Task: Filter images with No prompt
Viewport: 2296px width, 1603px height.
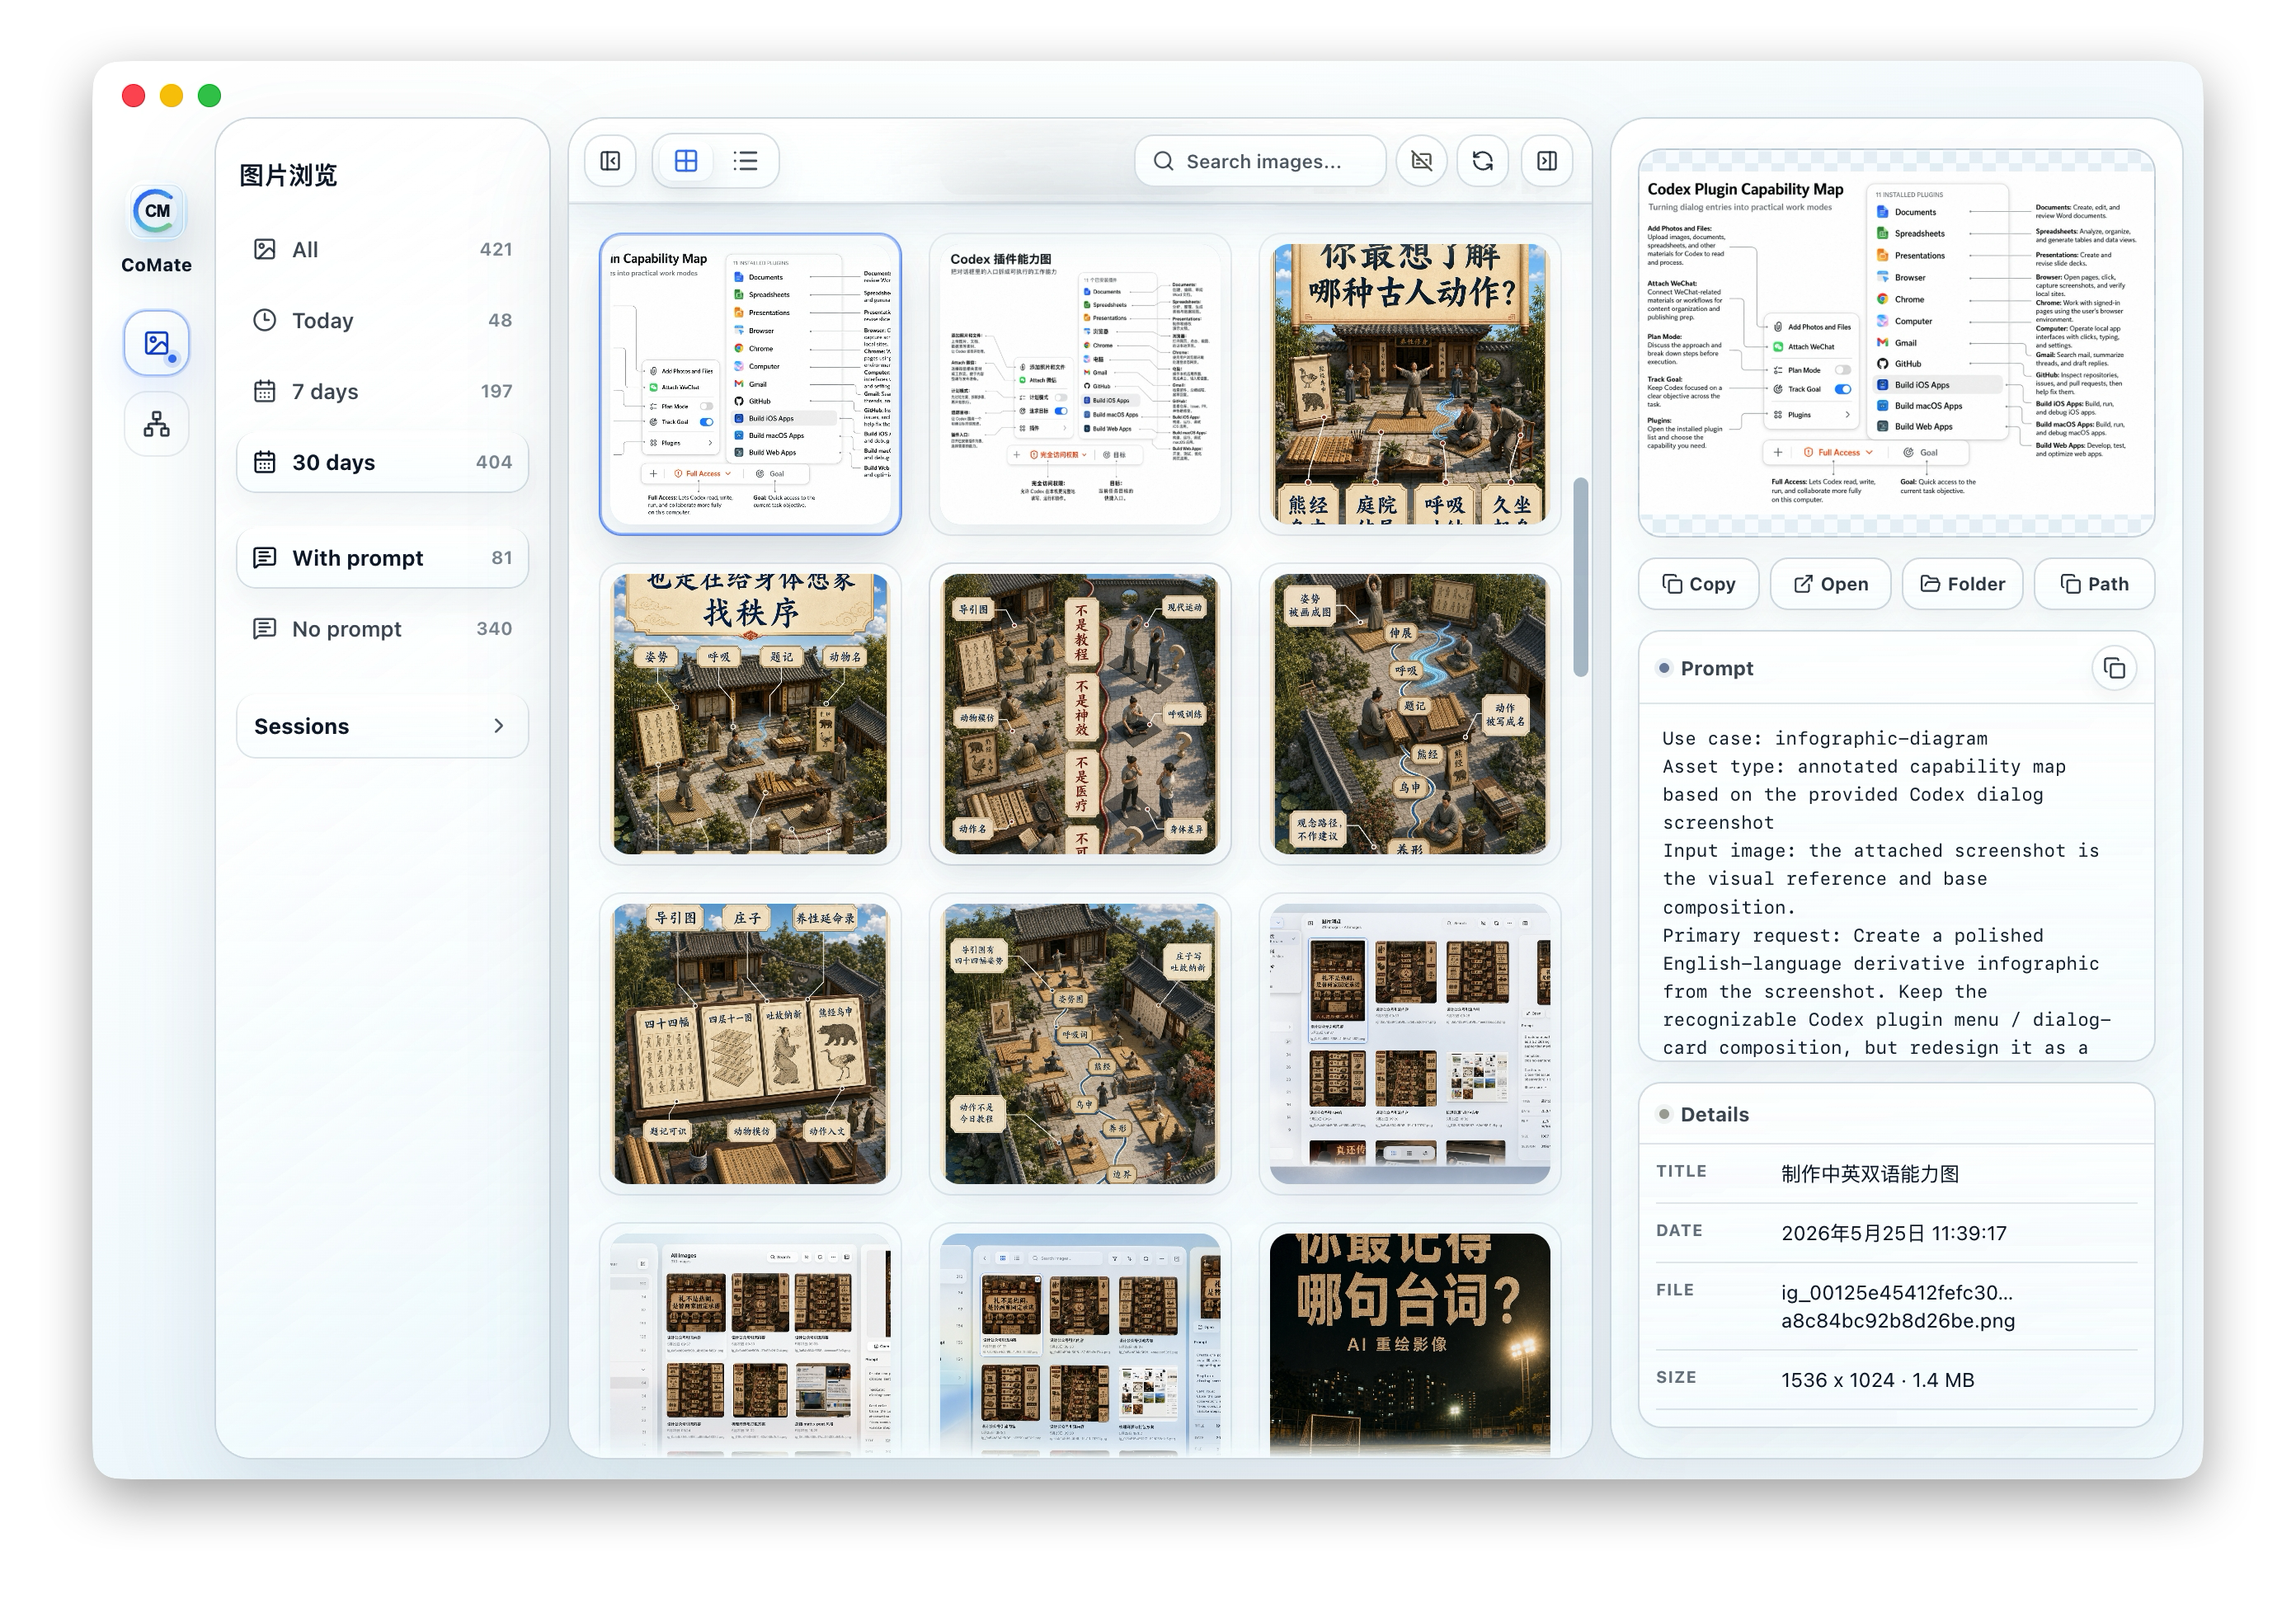Action: tap(382, 629)
